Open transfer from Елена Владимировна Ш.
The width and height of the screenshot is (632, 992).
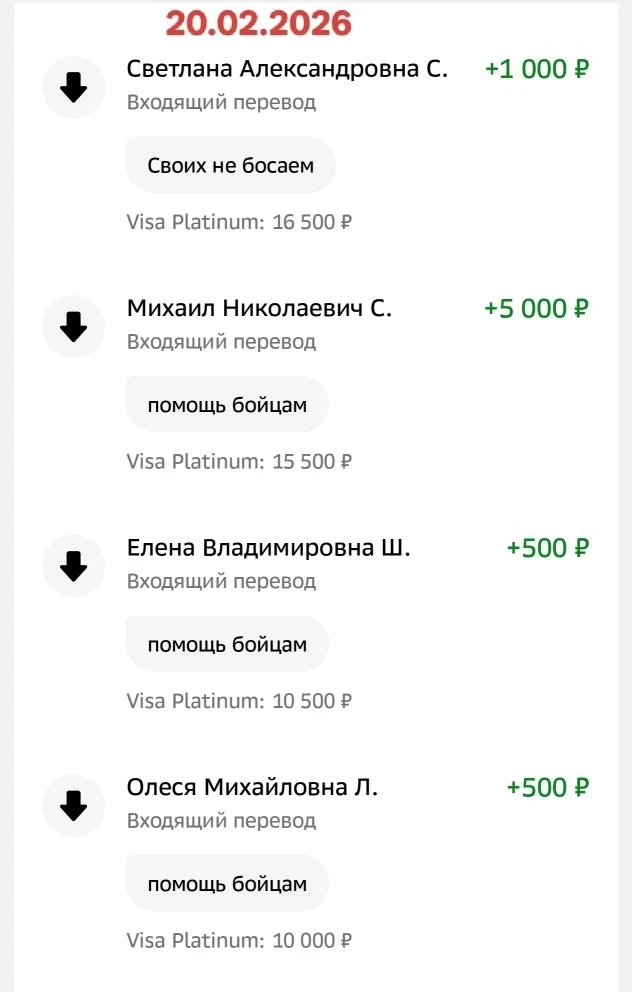(268, 548)
